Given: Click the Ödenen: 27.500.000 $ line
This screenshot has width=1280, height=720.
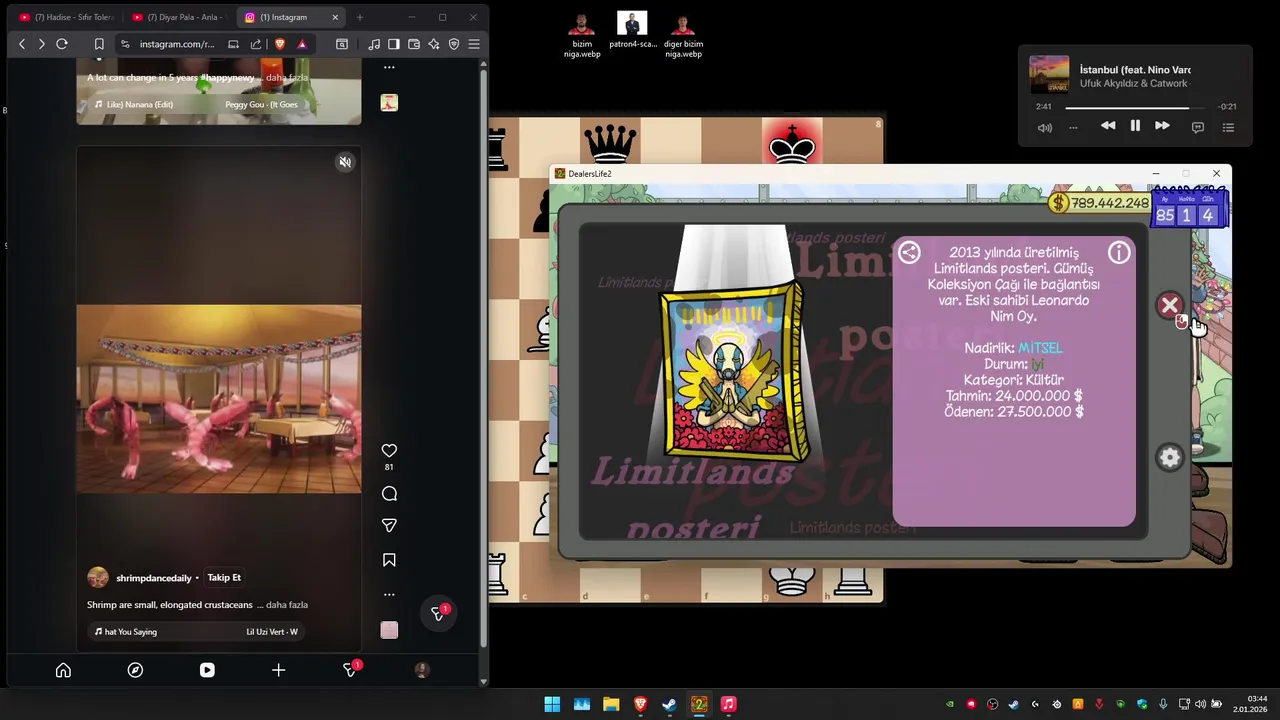Looking at the screenshot, I should coord(1014,412).
